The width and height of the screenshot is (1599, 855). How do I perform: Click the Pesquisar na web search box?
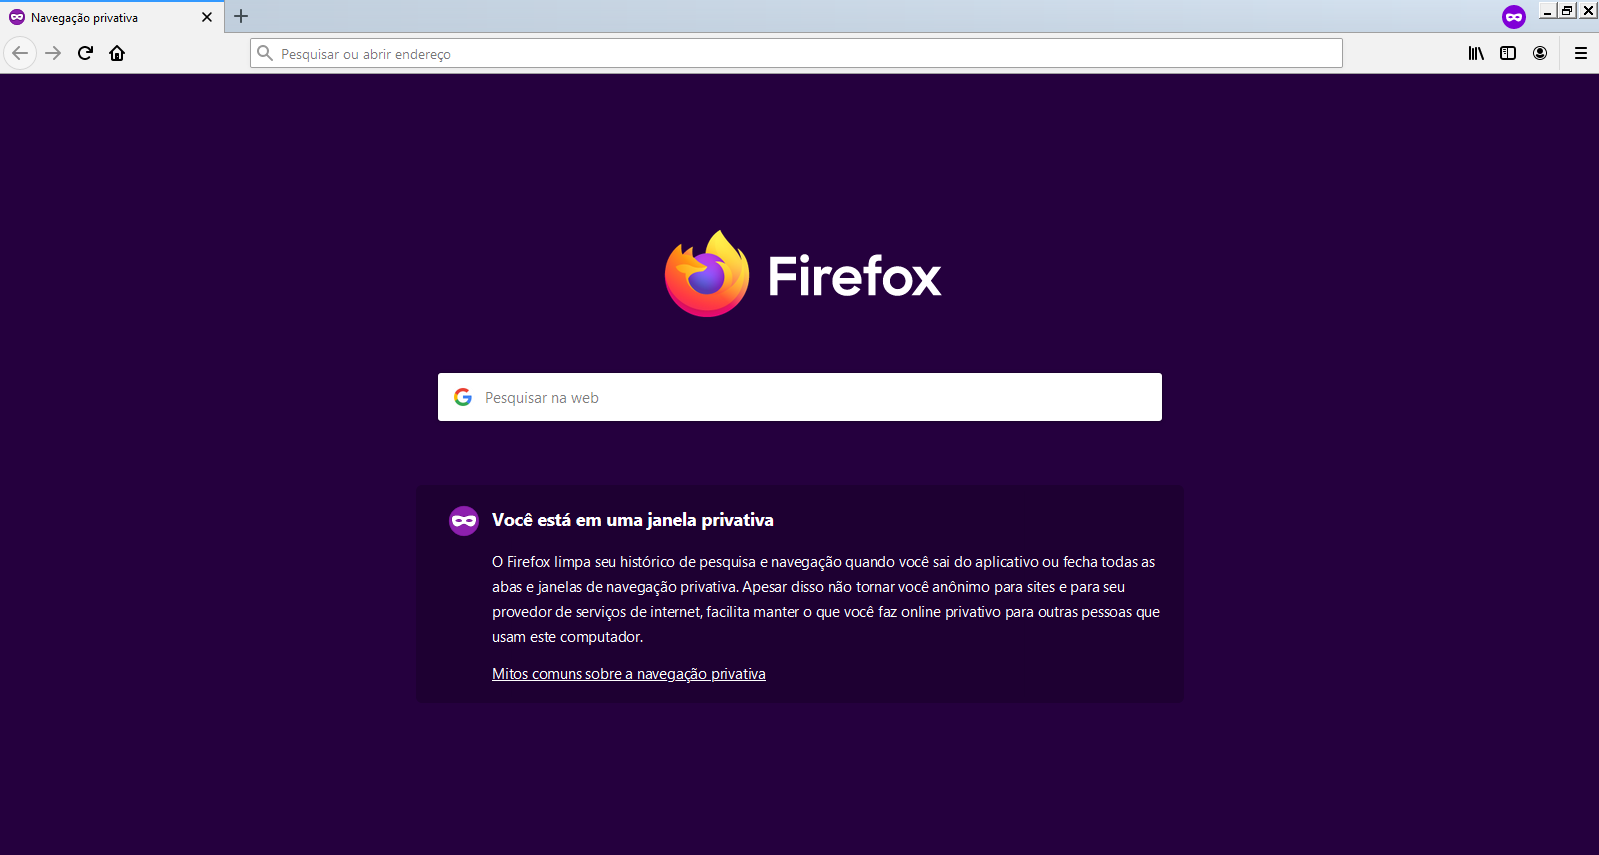pos(800,397)
